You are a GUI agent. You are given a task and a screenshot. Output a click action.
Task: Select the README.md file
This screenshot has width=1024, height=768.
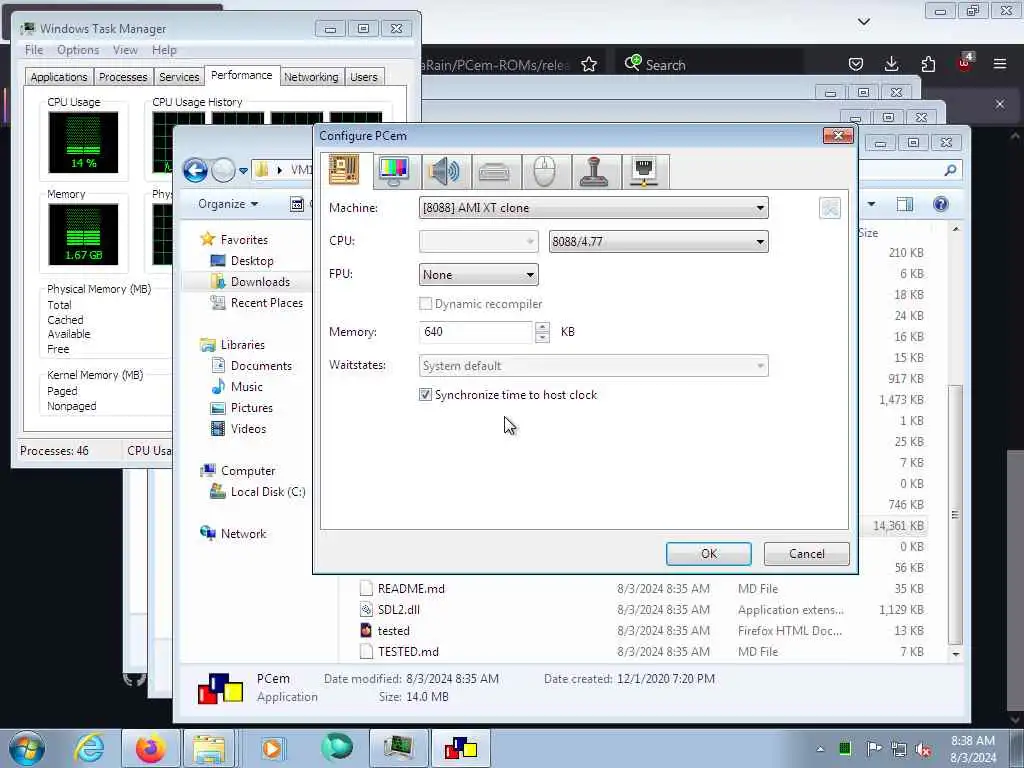(411, 588)
